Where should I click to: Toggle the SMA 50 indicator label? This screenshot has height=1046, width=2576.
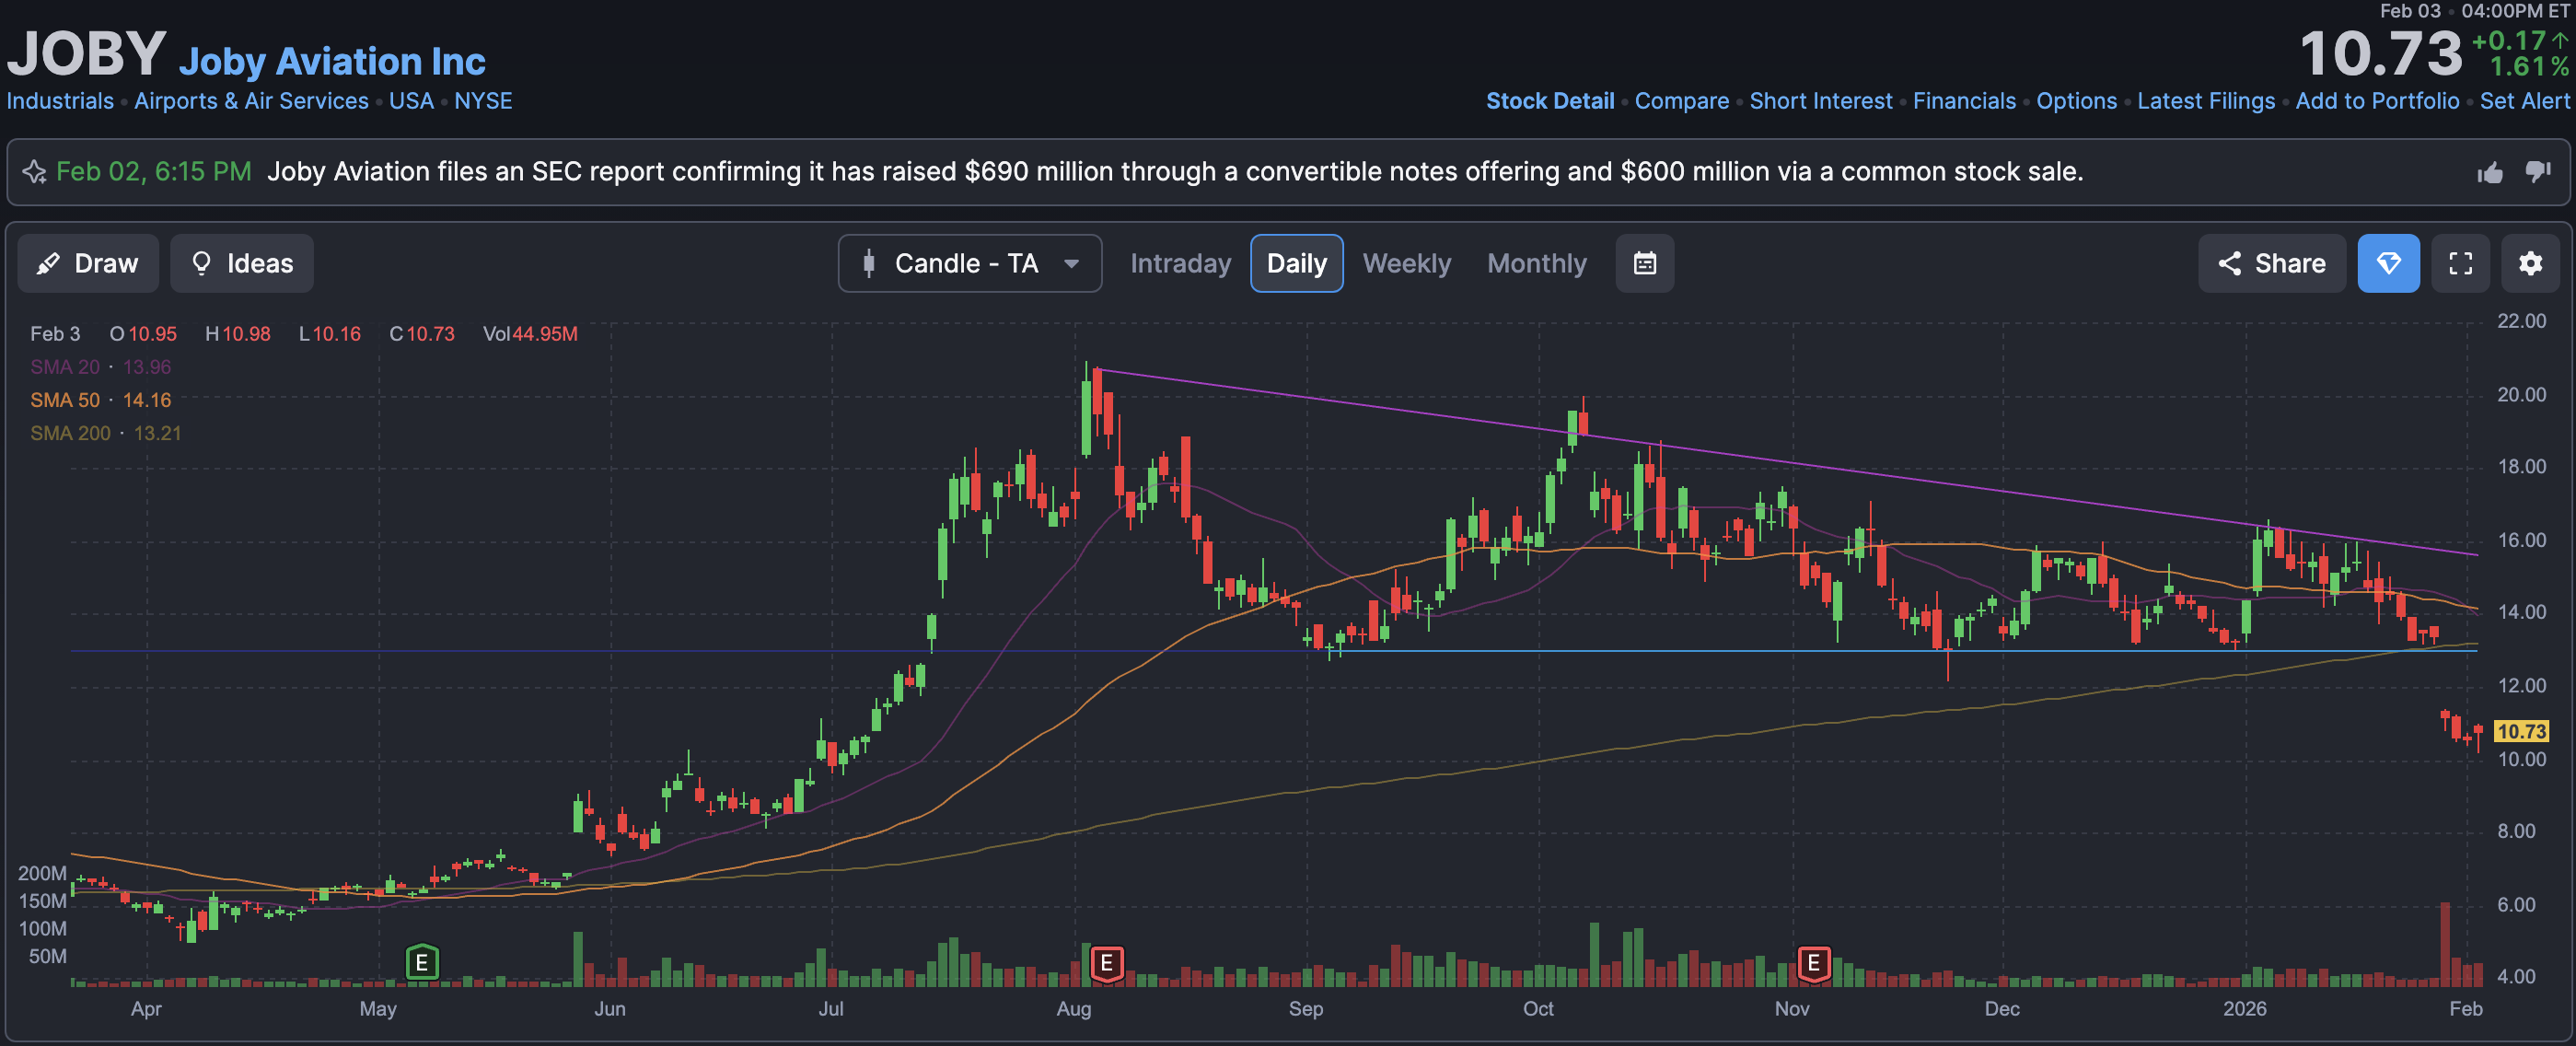coord(65,400)
